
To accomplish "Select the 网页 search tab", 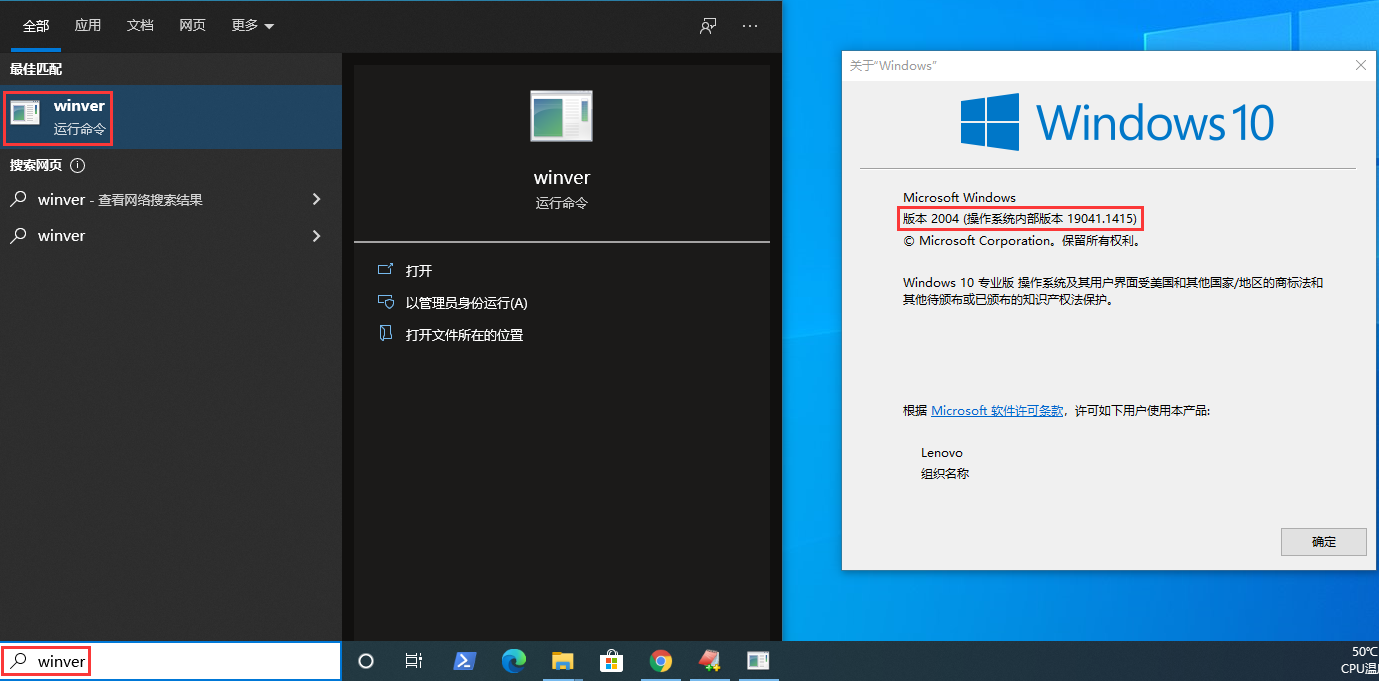I will click(192, 26).
